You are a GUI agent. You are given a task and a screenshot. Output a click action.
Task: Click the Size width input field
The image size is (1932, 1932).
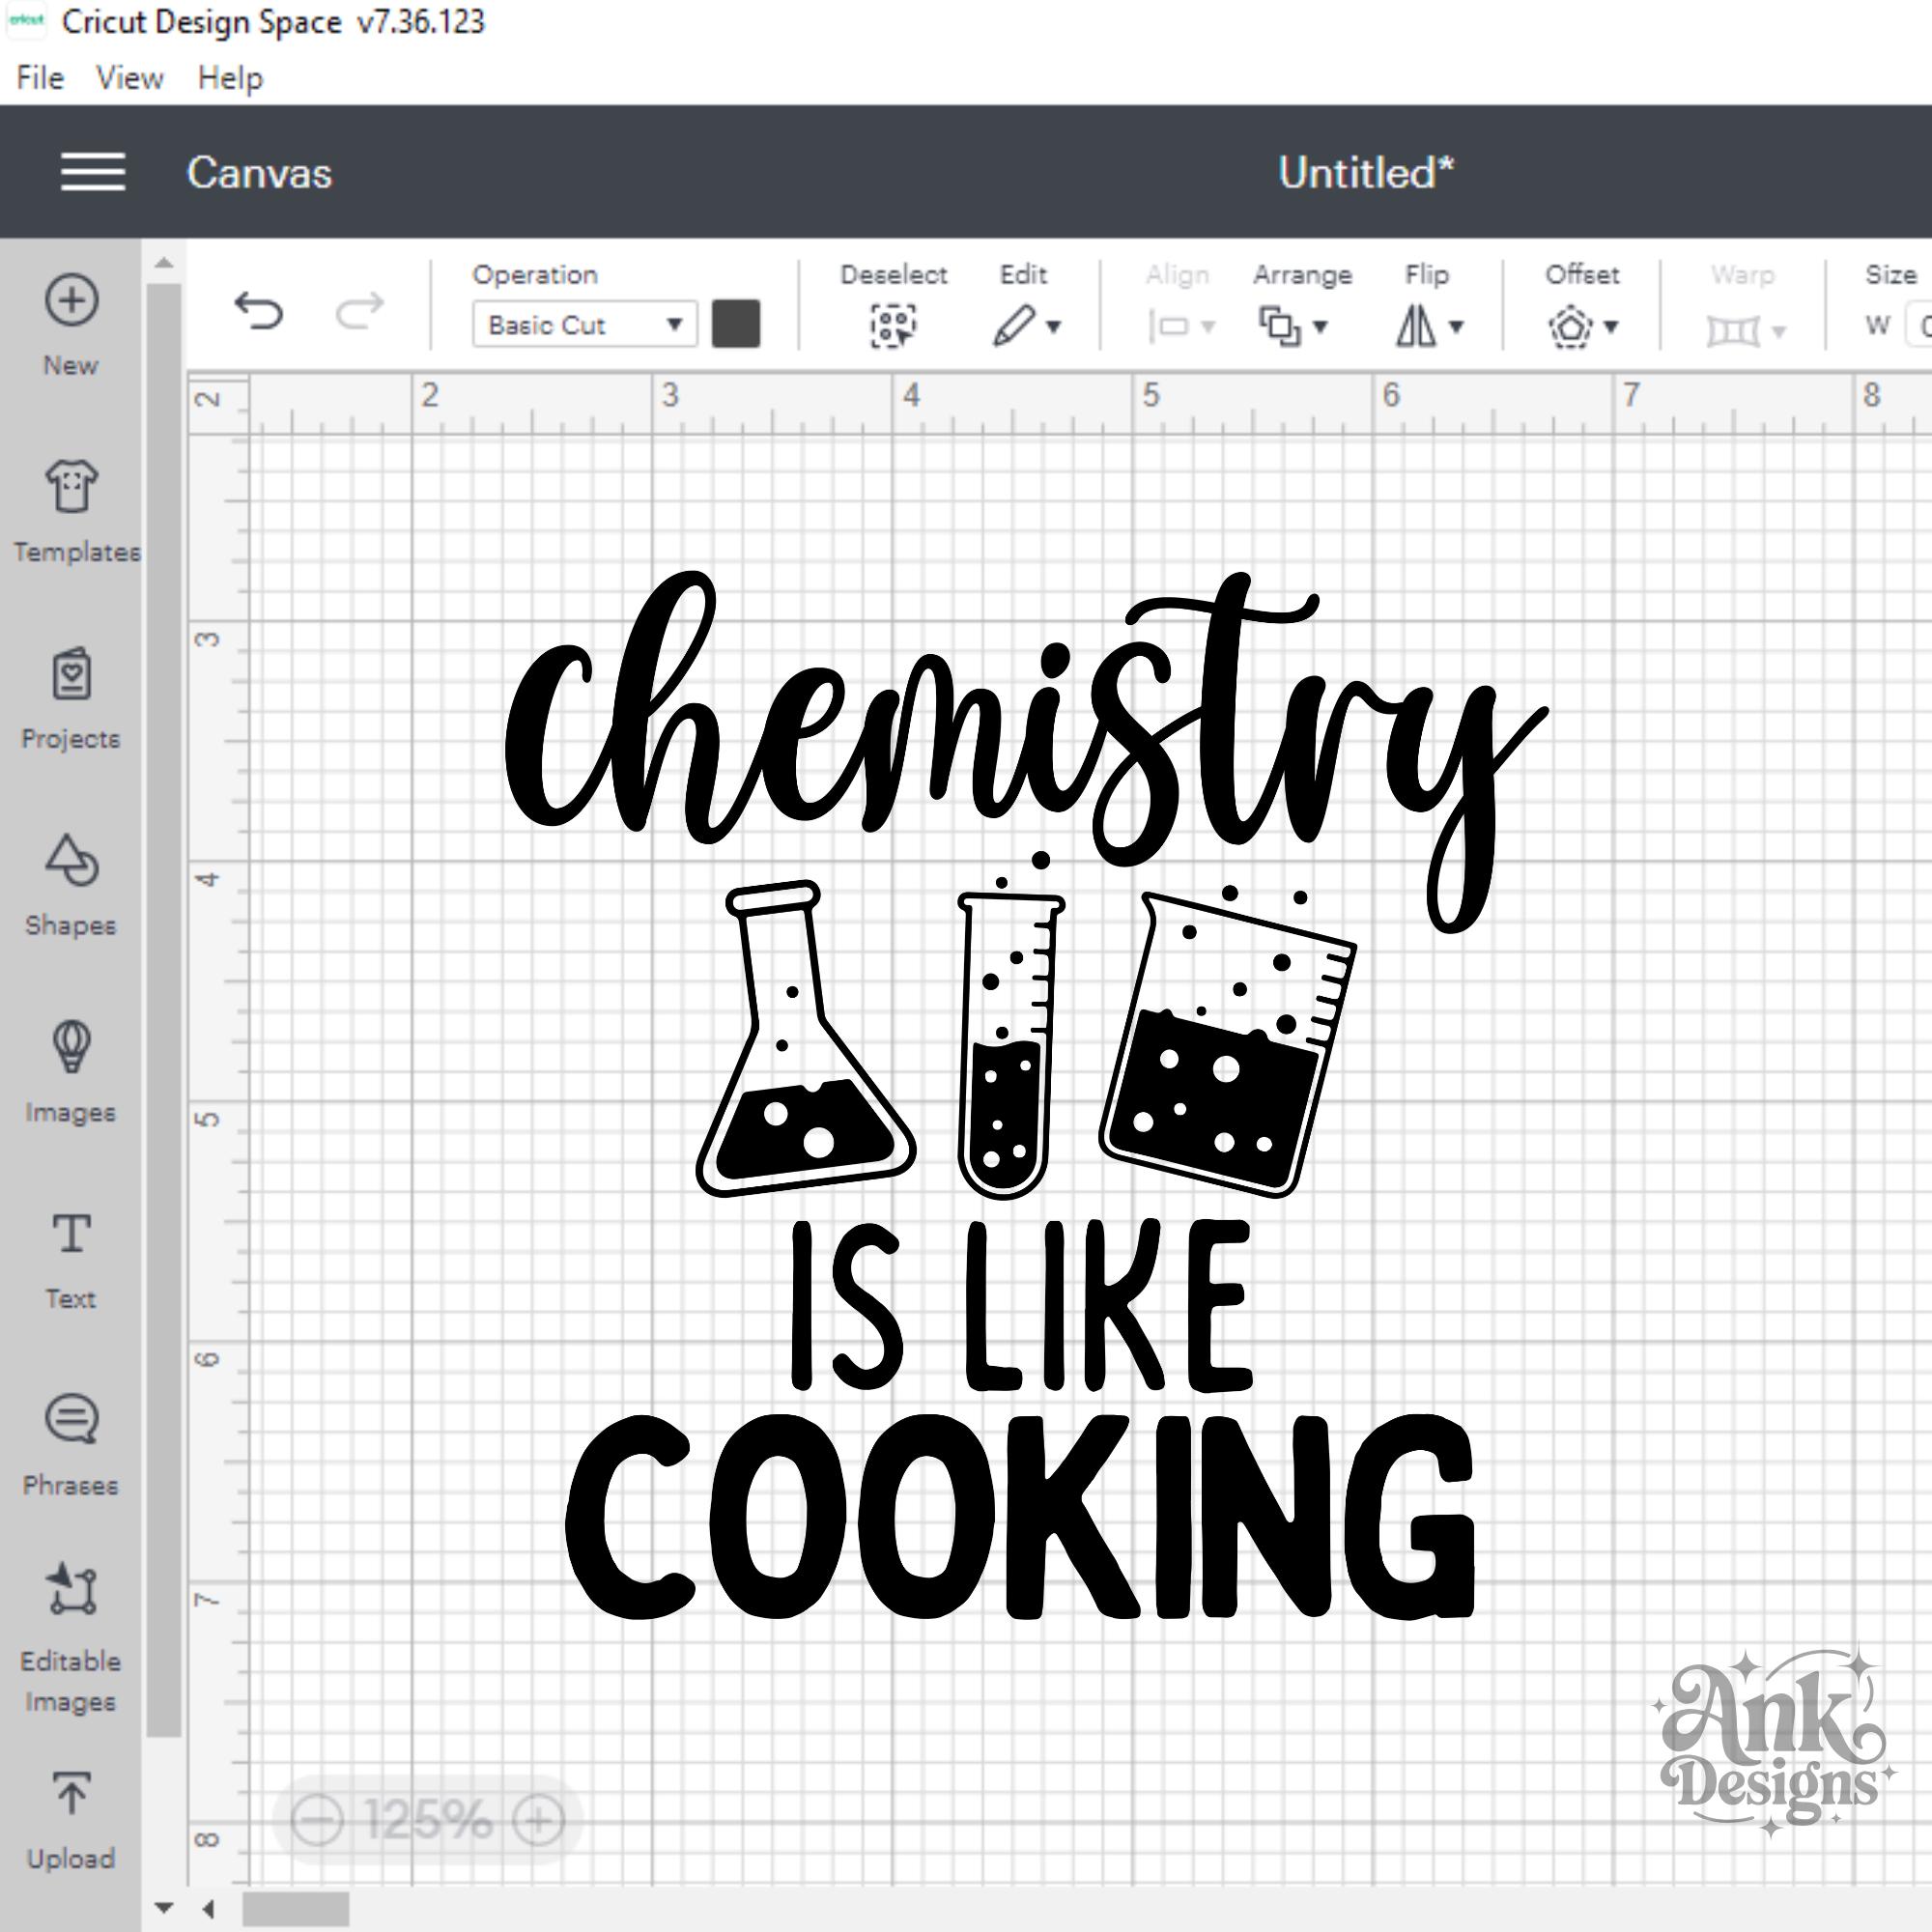click(x=1920, y=326)
